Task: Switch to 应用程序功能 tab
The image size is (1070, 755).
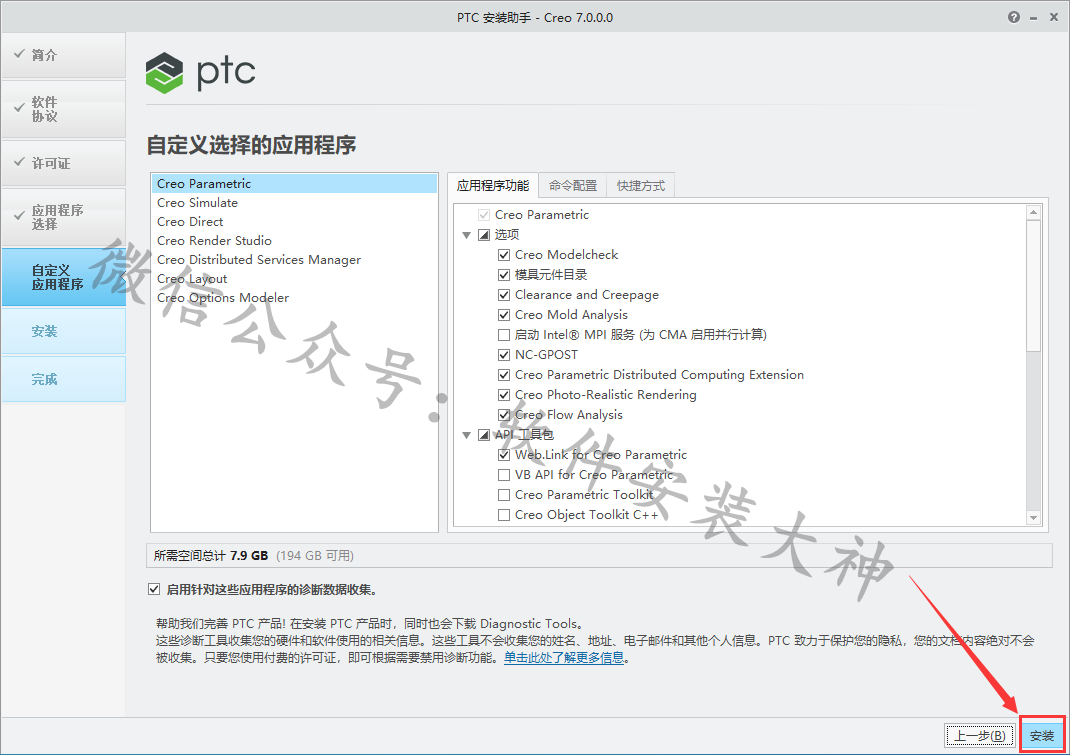Action: (493, 186)
